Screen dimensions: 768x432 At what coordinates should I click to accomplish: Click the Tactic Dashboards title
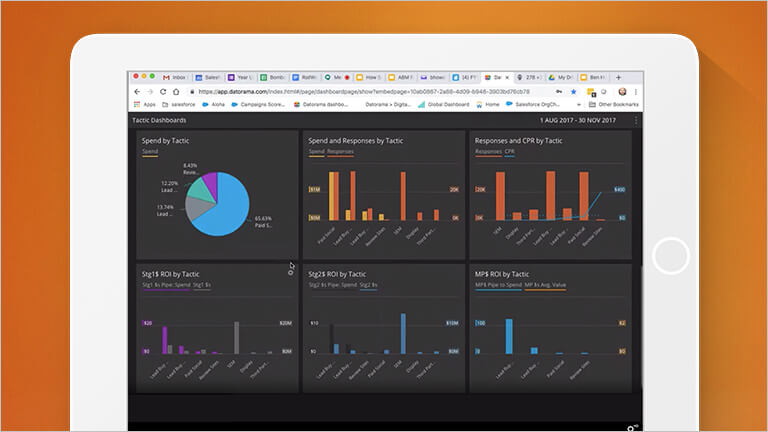click(x=159, y=120)
